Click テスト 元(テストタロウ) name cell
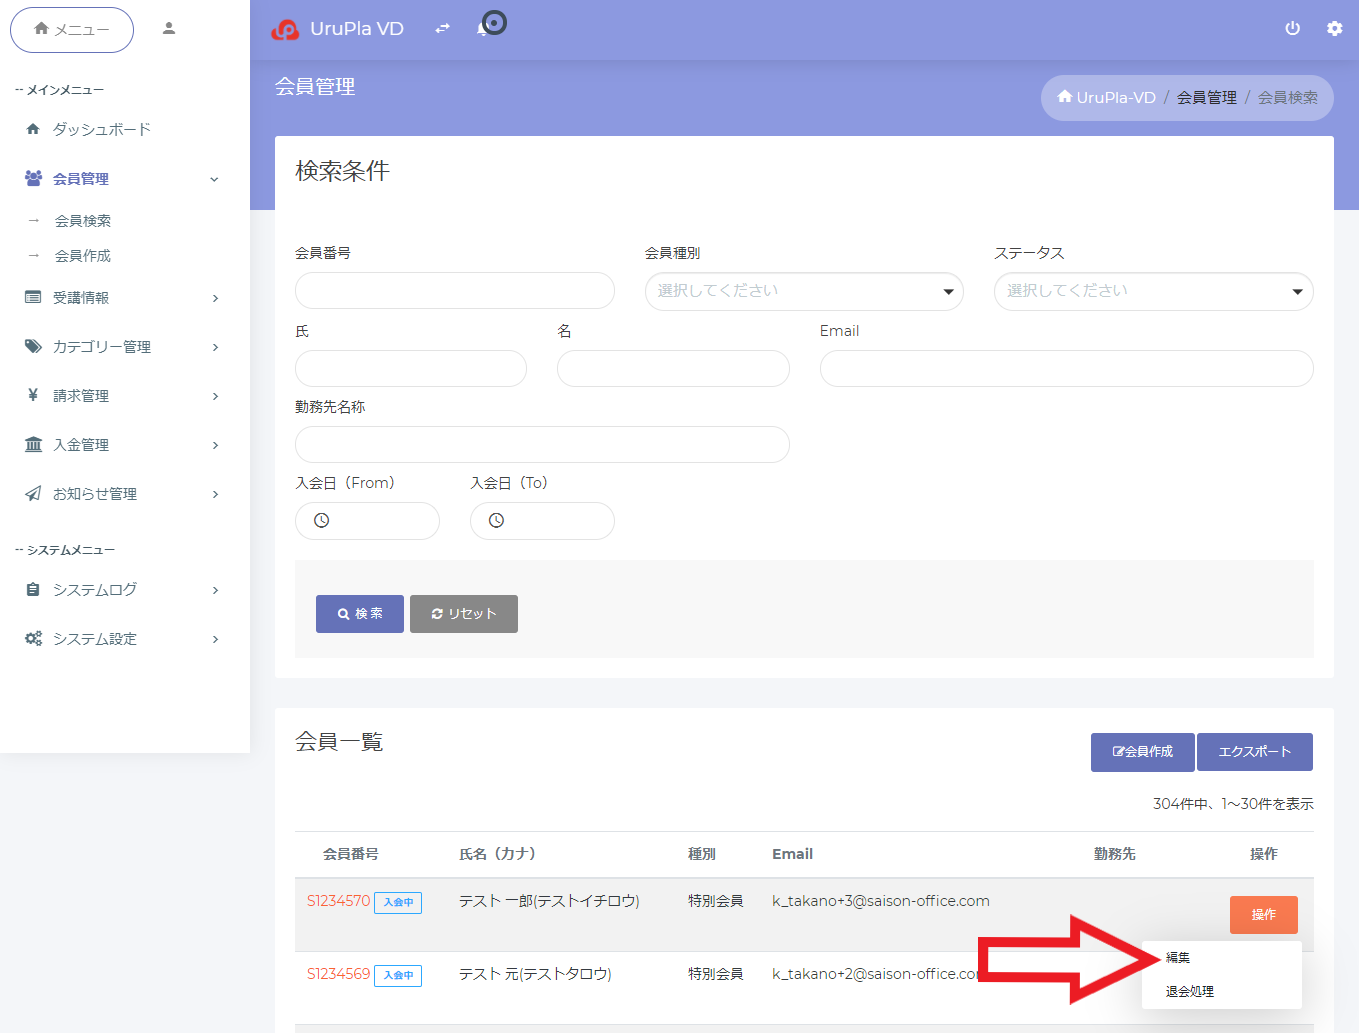The width and height of the screenshot is (1359, 1033). tap(535, 974)
